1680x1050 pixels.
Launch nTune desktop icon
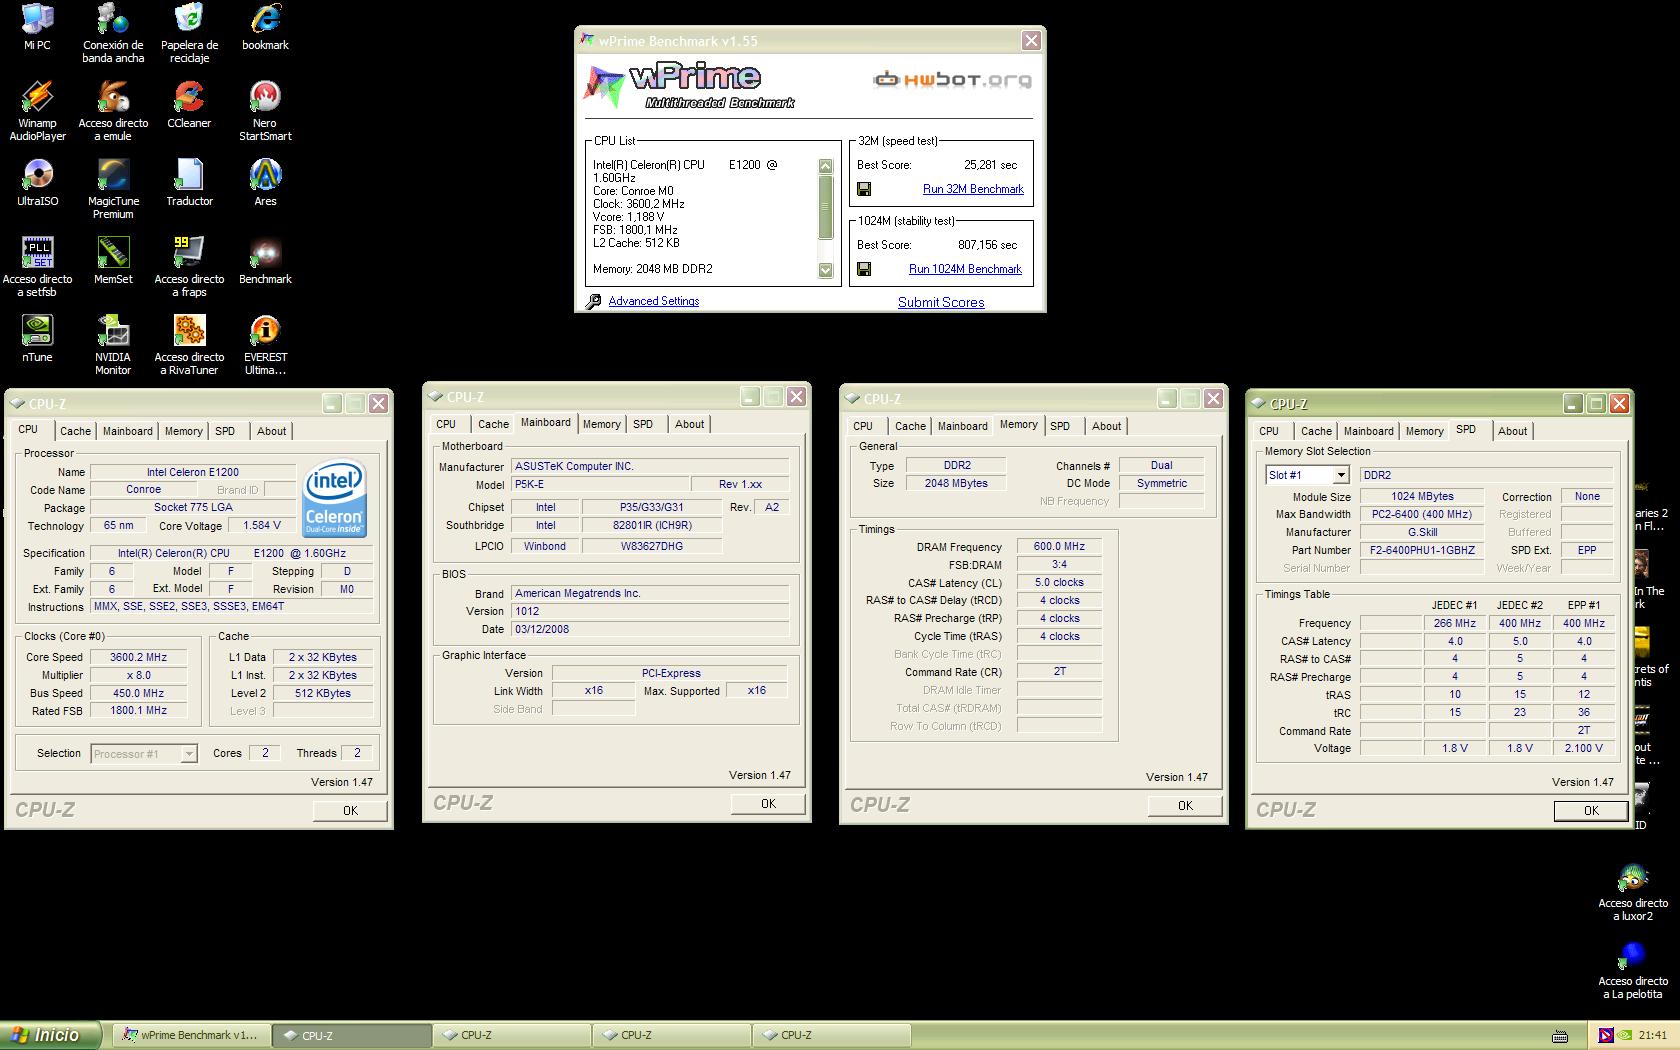pos(37,339)
